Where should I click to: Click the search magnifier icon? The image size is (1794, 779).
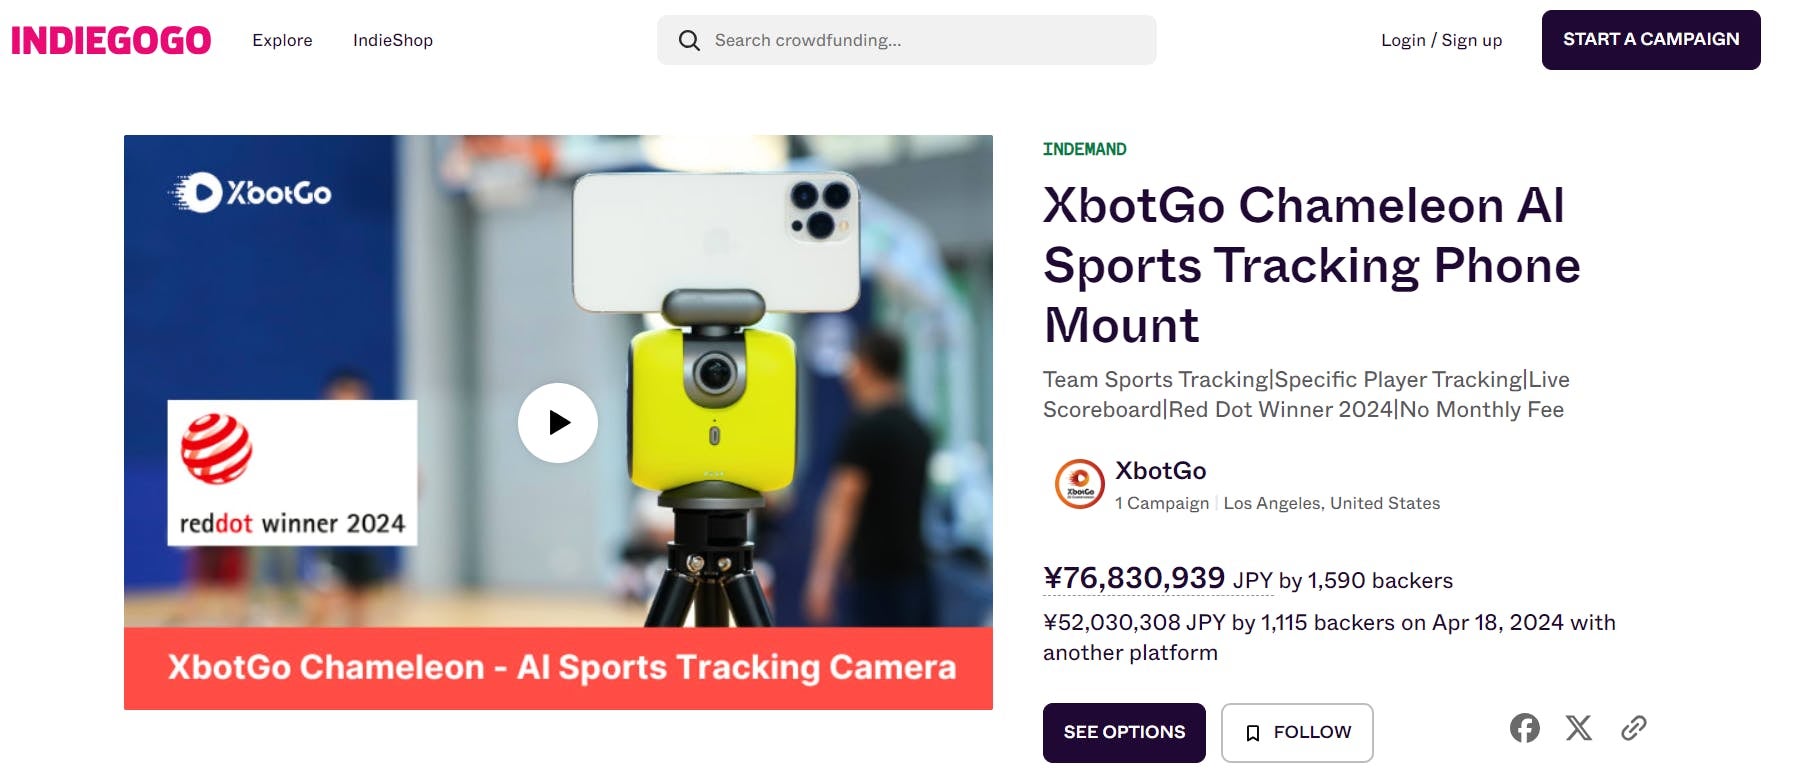click(689, 40)
